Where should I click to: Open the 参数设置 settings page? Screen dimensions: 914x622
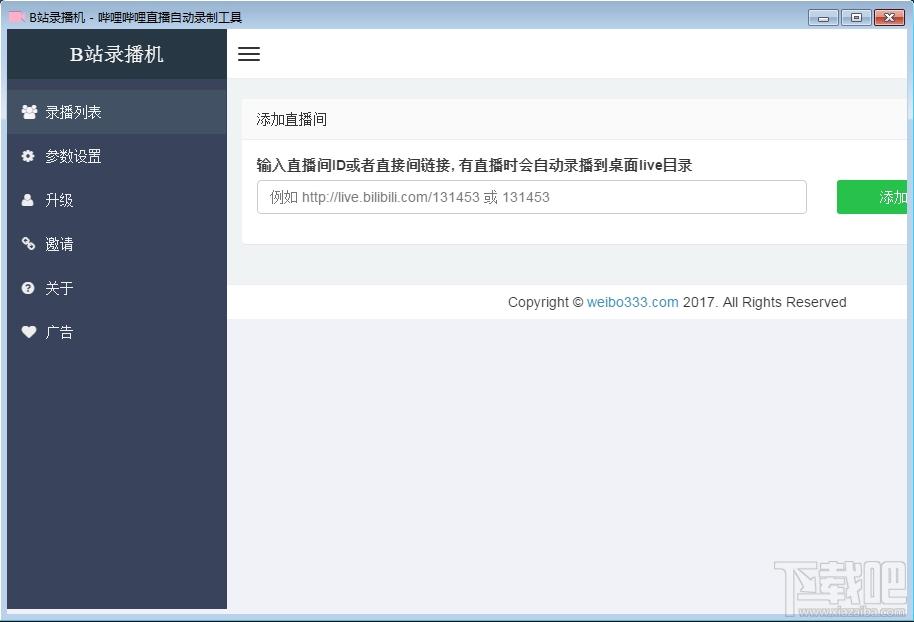pyautogui.click(x=117, y=156)
